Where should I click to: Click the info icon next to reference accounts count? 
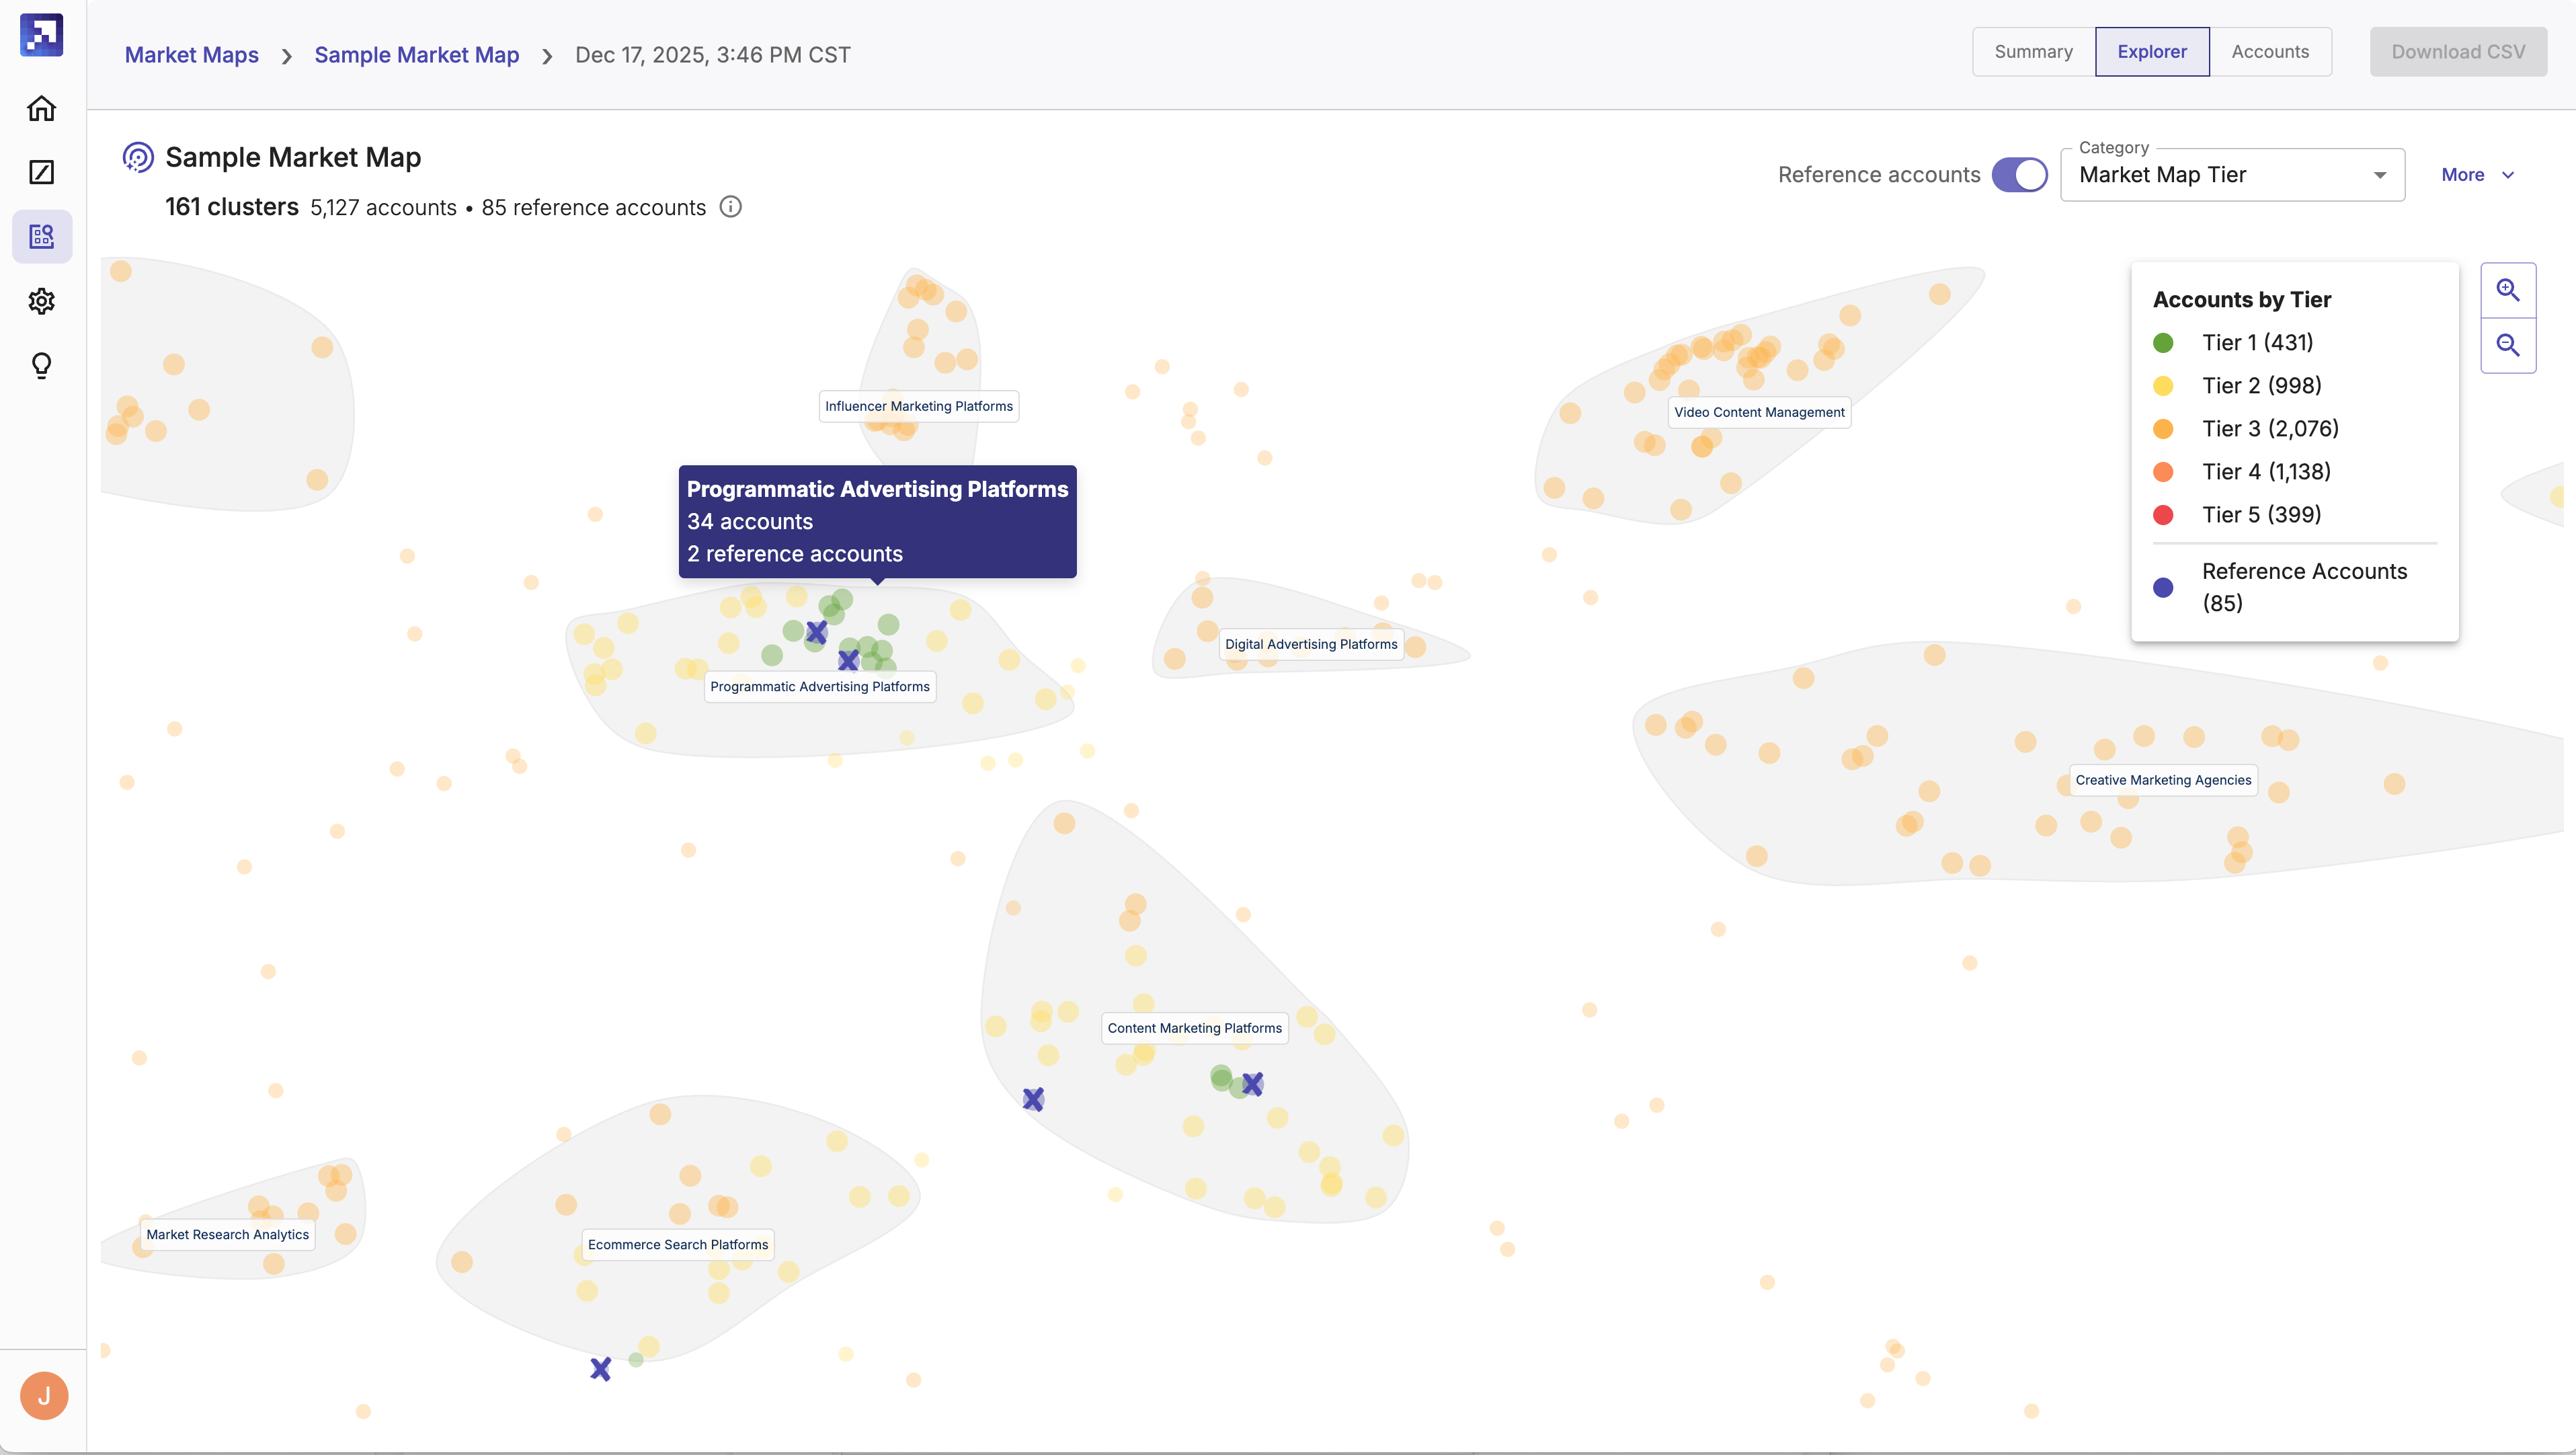pos(731,207)
